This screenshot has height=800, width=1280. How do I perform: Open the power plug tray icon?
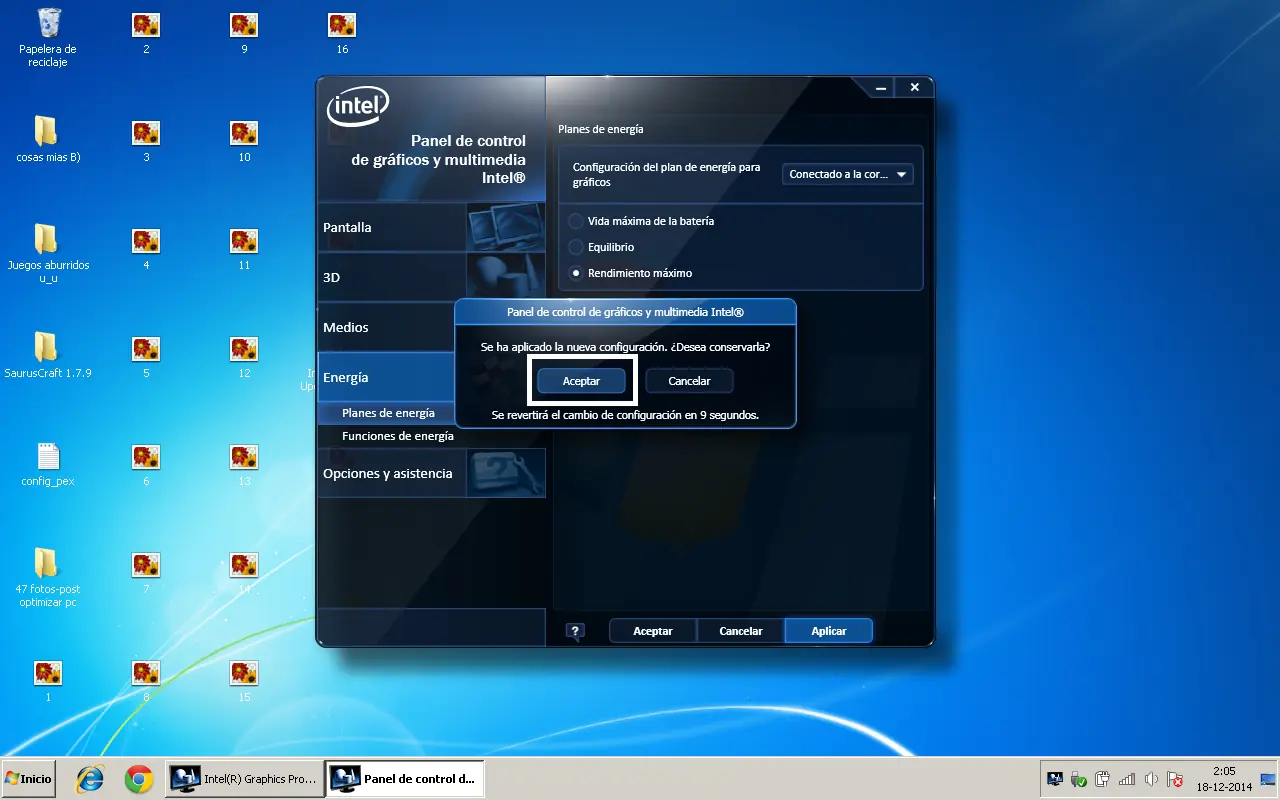(x=1103, y=779)
